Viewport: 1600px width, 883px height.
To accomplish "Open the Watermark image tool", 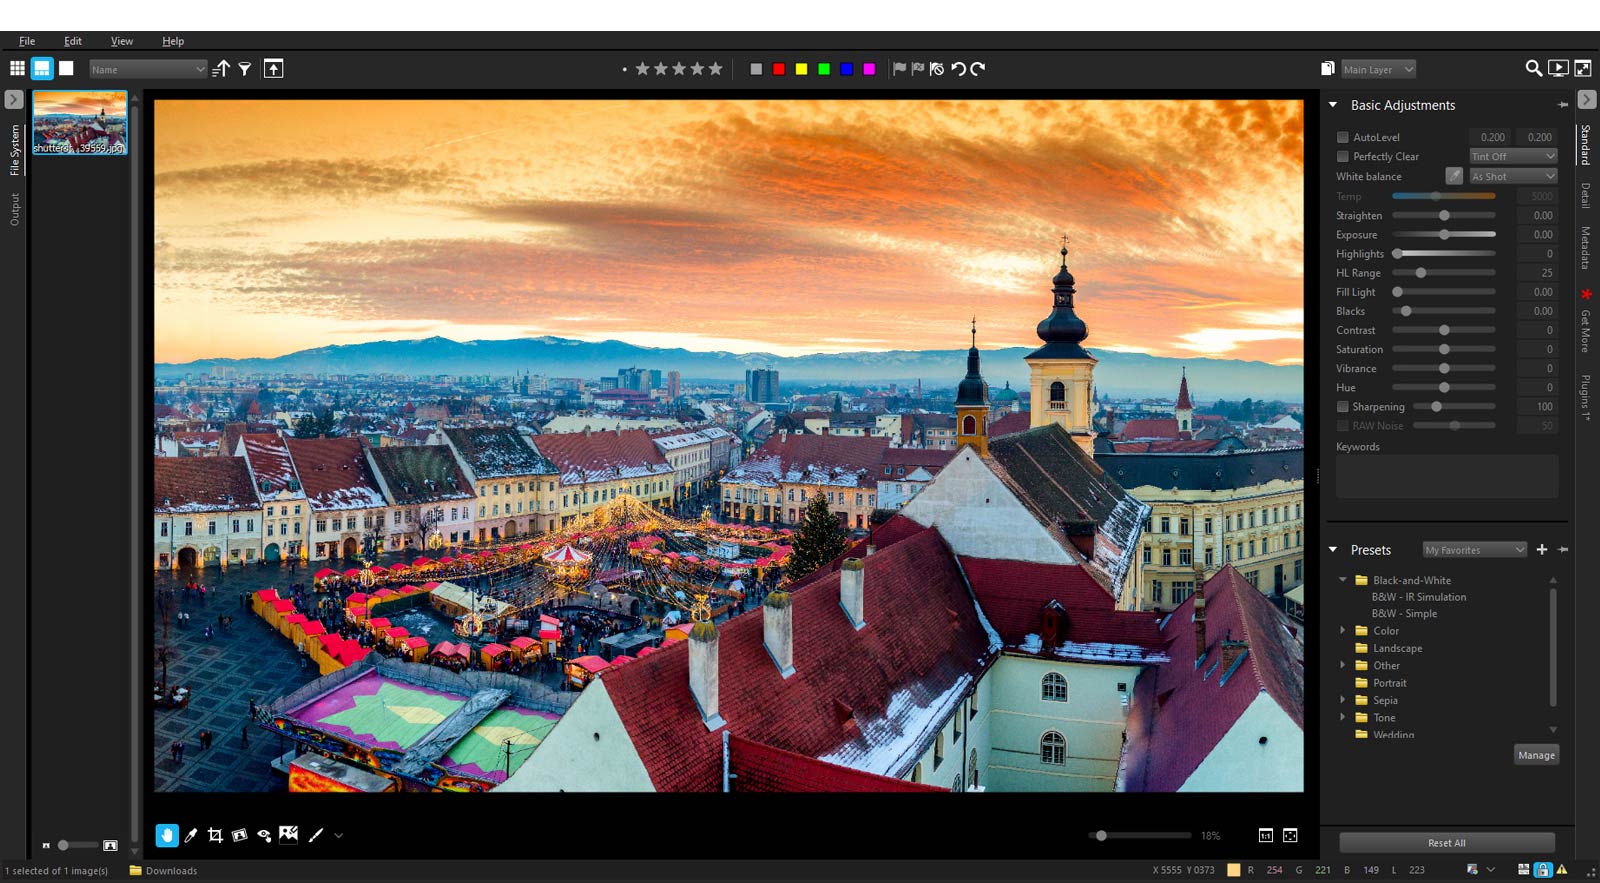I will click(x=288, y=834).
